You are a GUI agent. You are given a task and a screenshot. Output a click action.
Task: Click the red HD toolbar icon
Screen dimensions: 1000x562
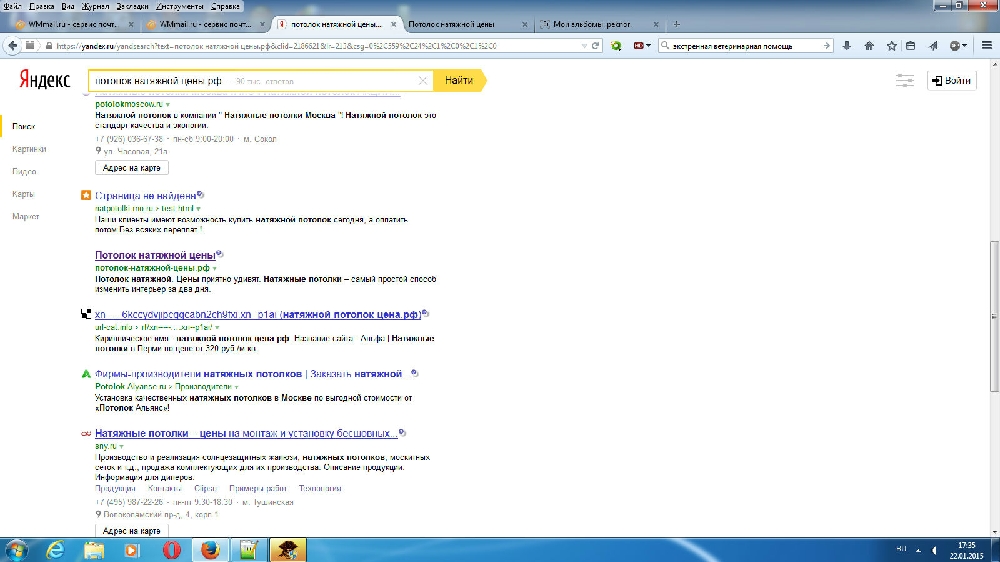click(638, 46)
